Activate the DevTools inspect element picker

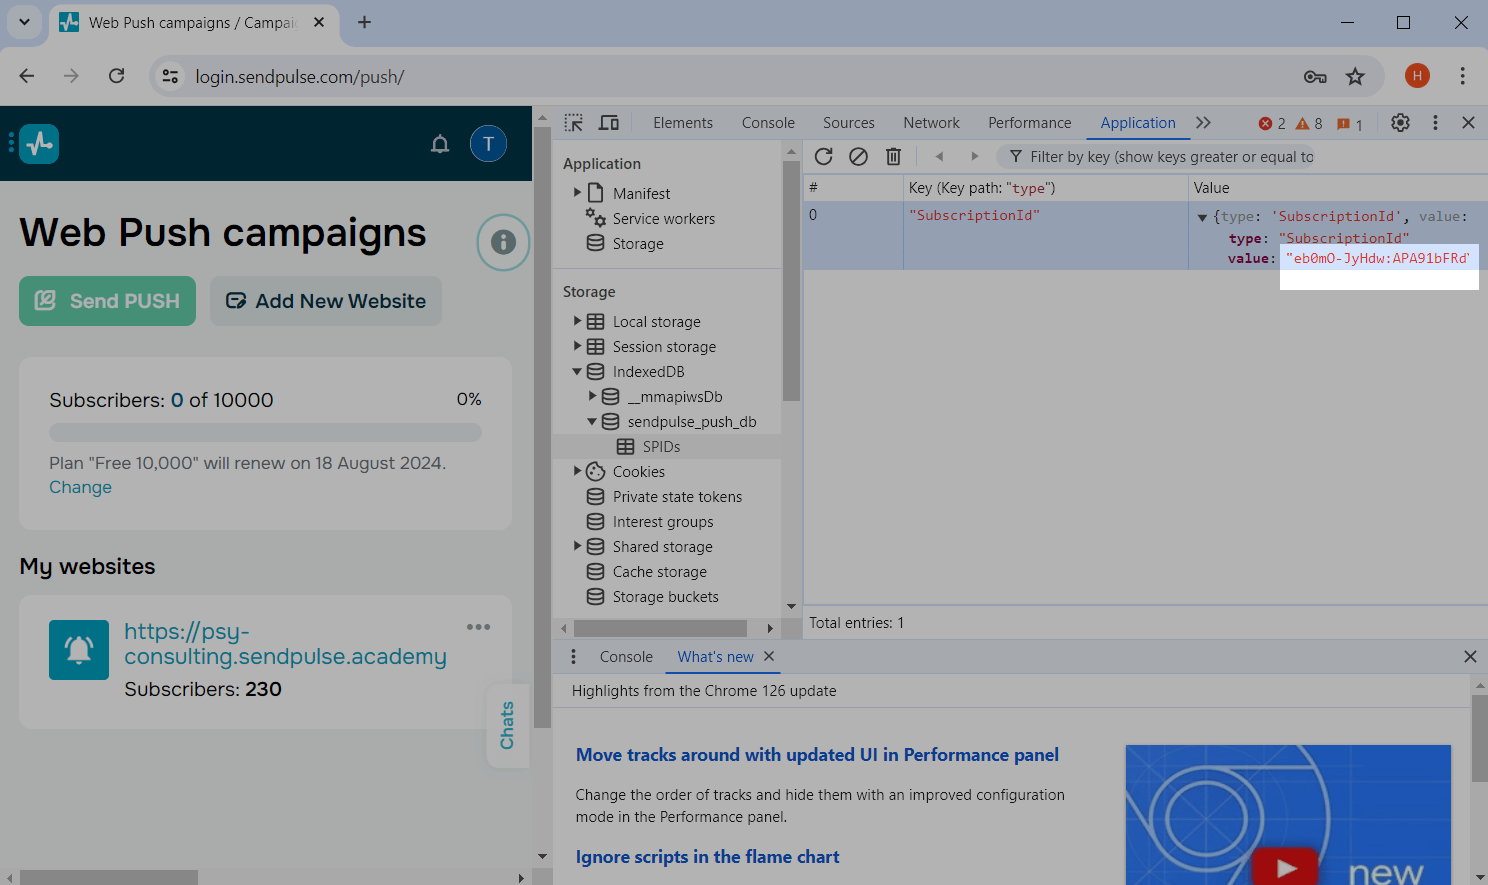pyautogui.click(x=574, y=123)
